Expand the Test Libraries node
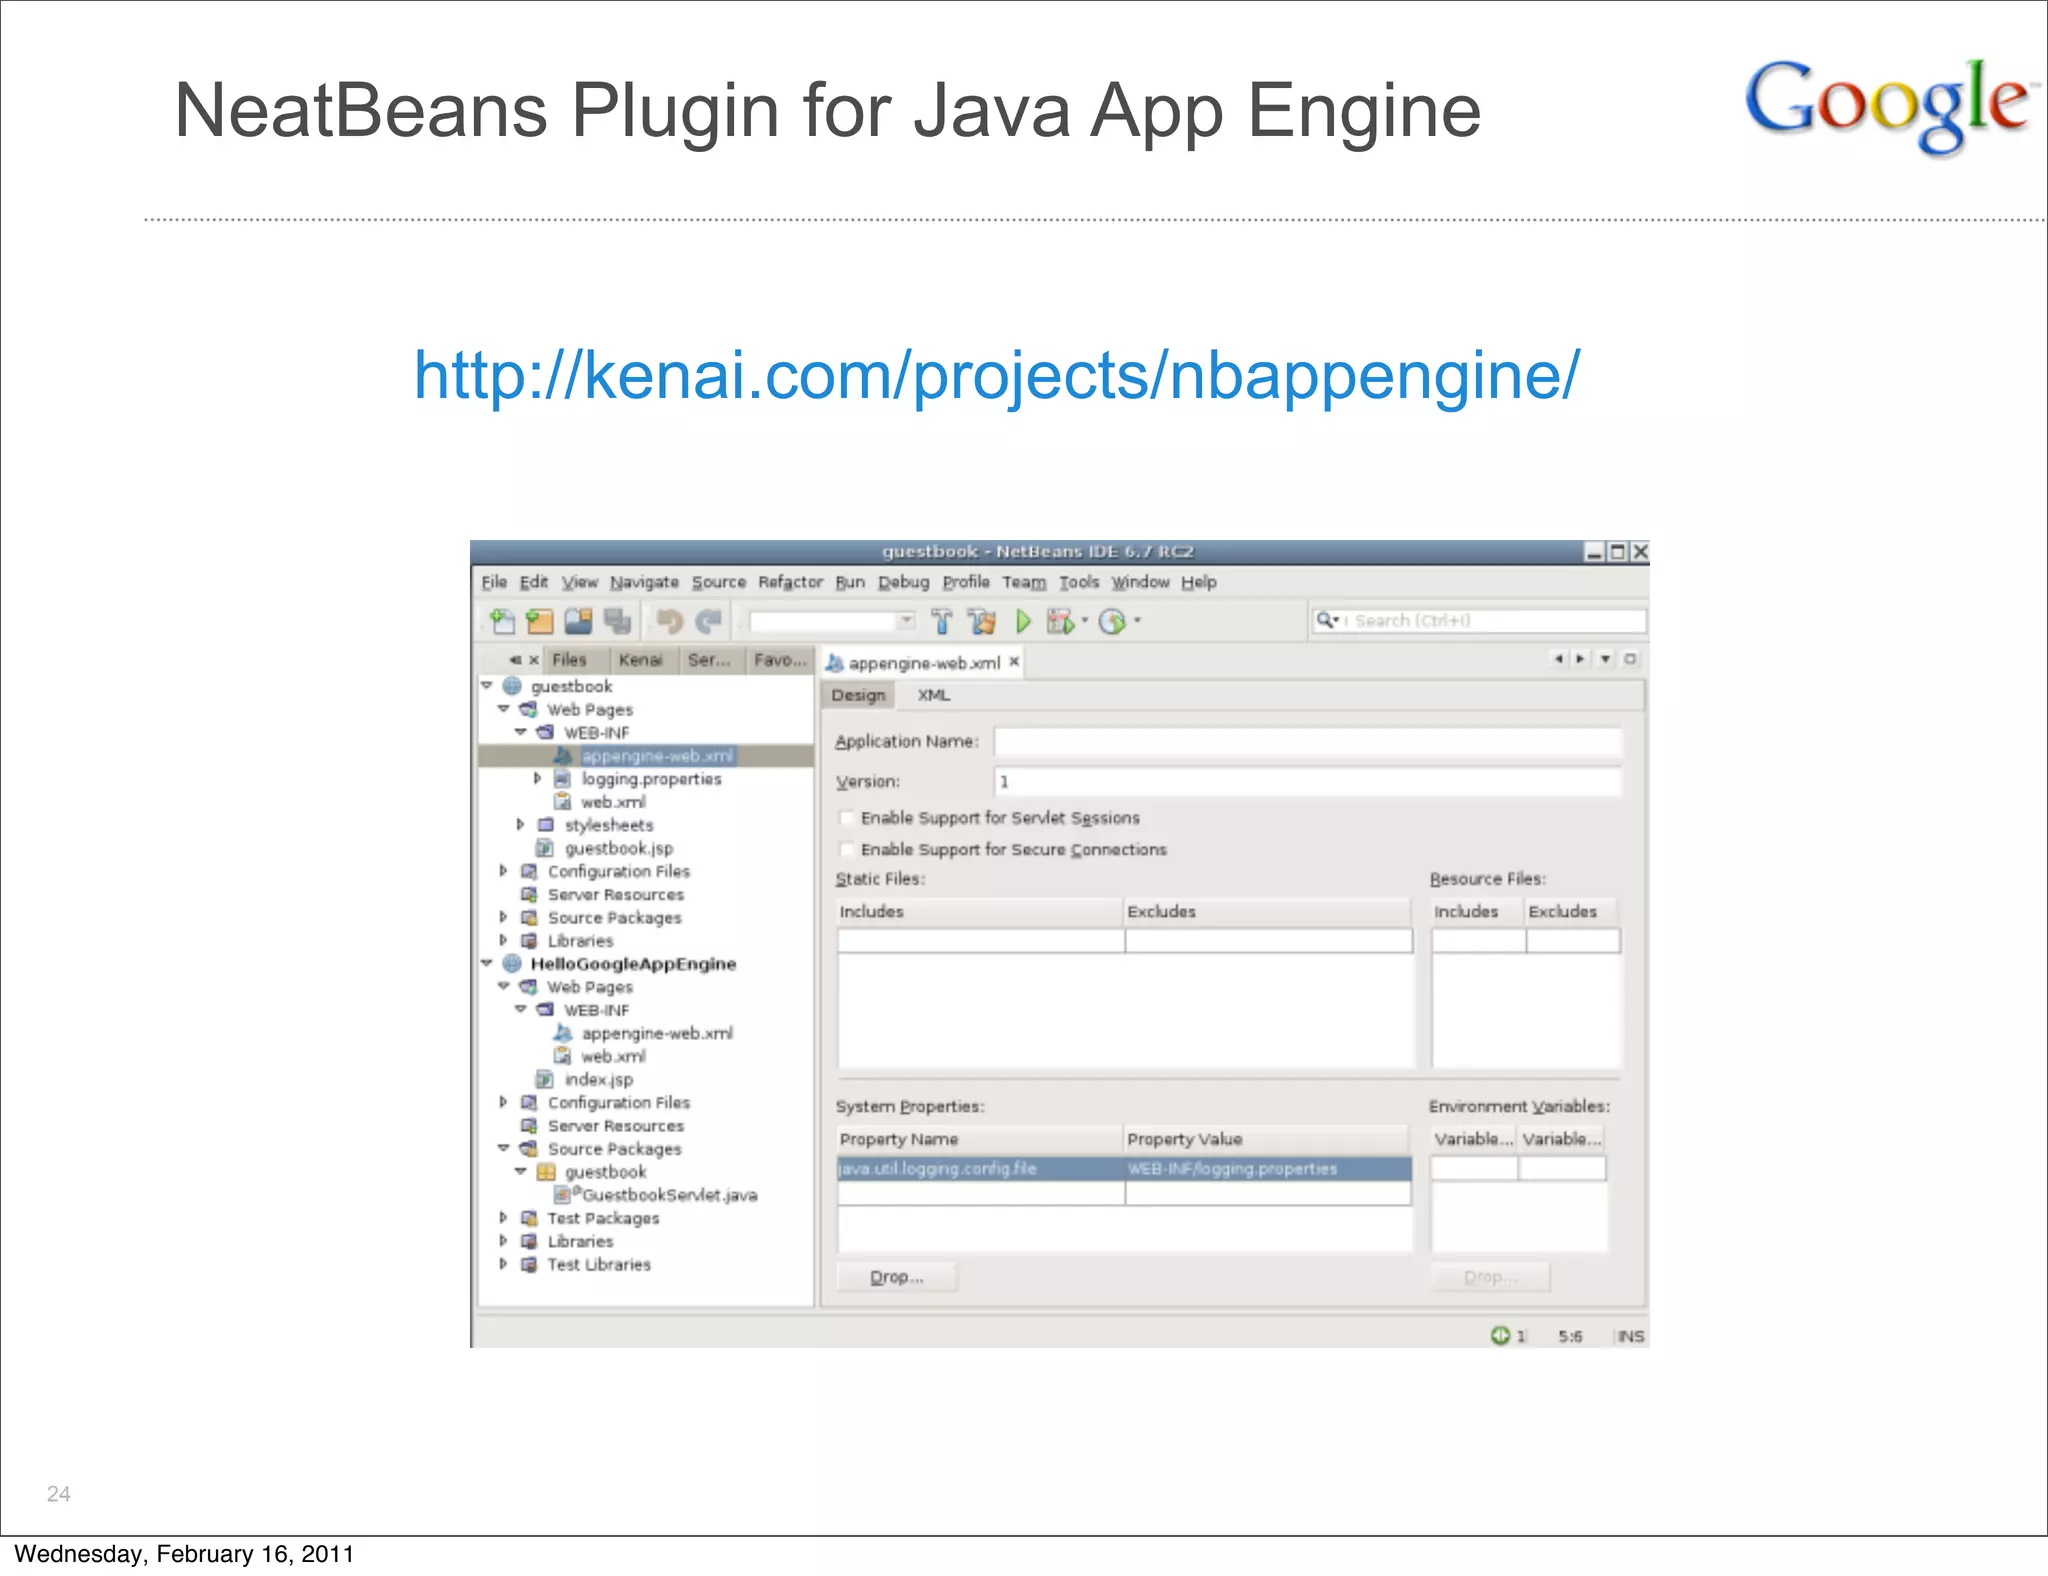The image size is (2048, 1576). coord(503,1264)
